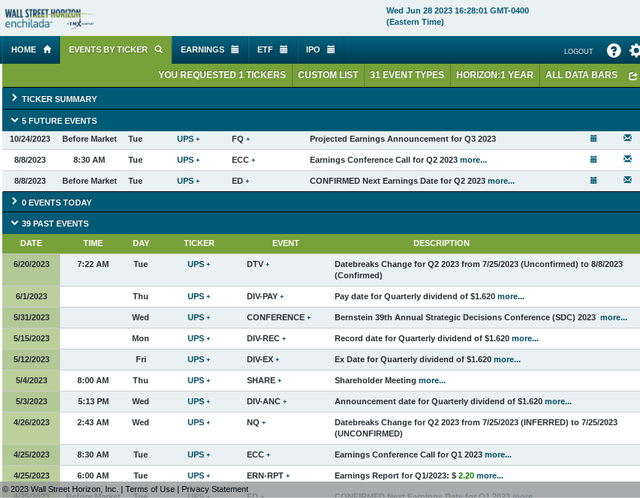Select the 5/31/2023 date cell
The height and width of the screenshot is (498, 640).
pyautogui.click(x=31, y=317)
